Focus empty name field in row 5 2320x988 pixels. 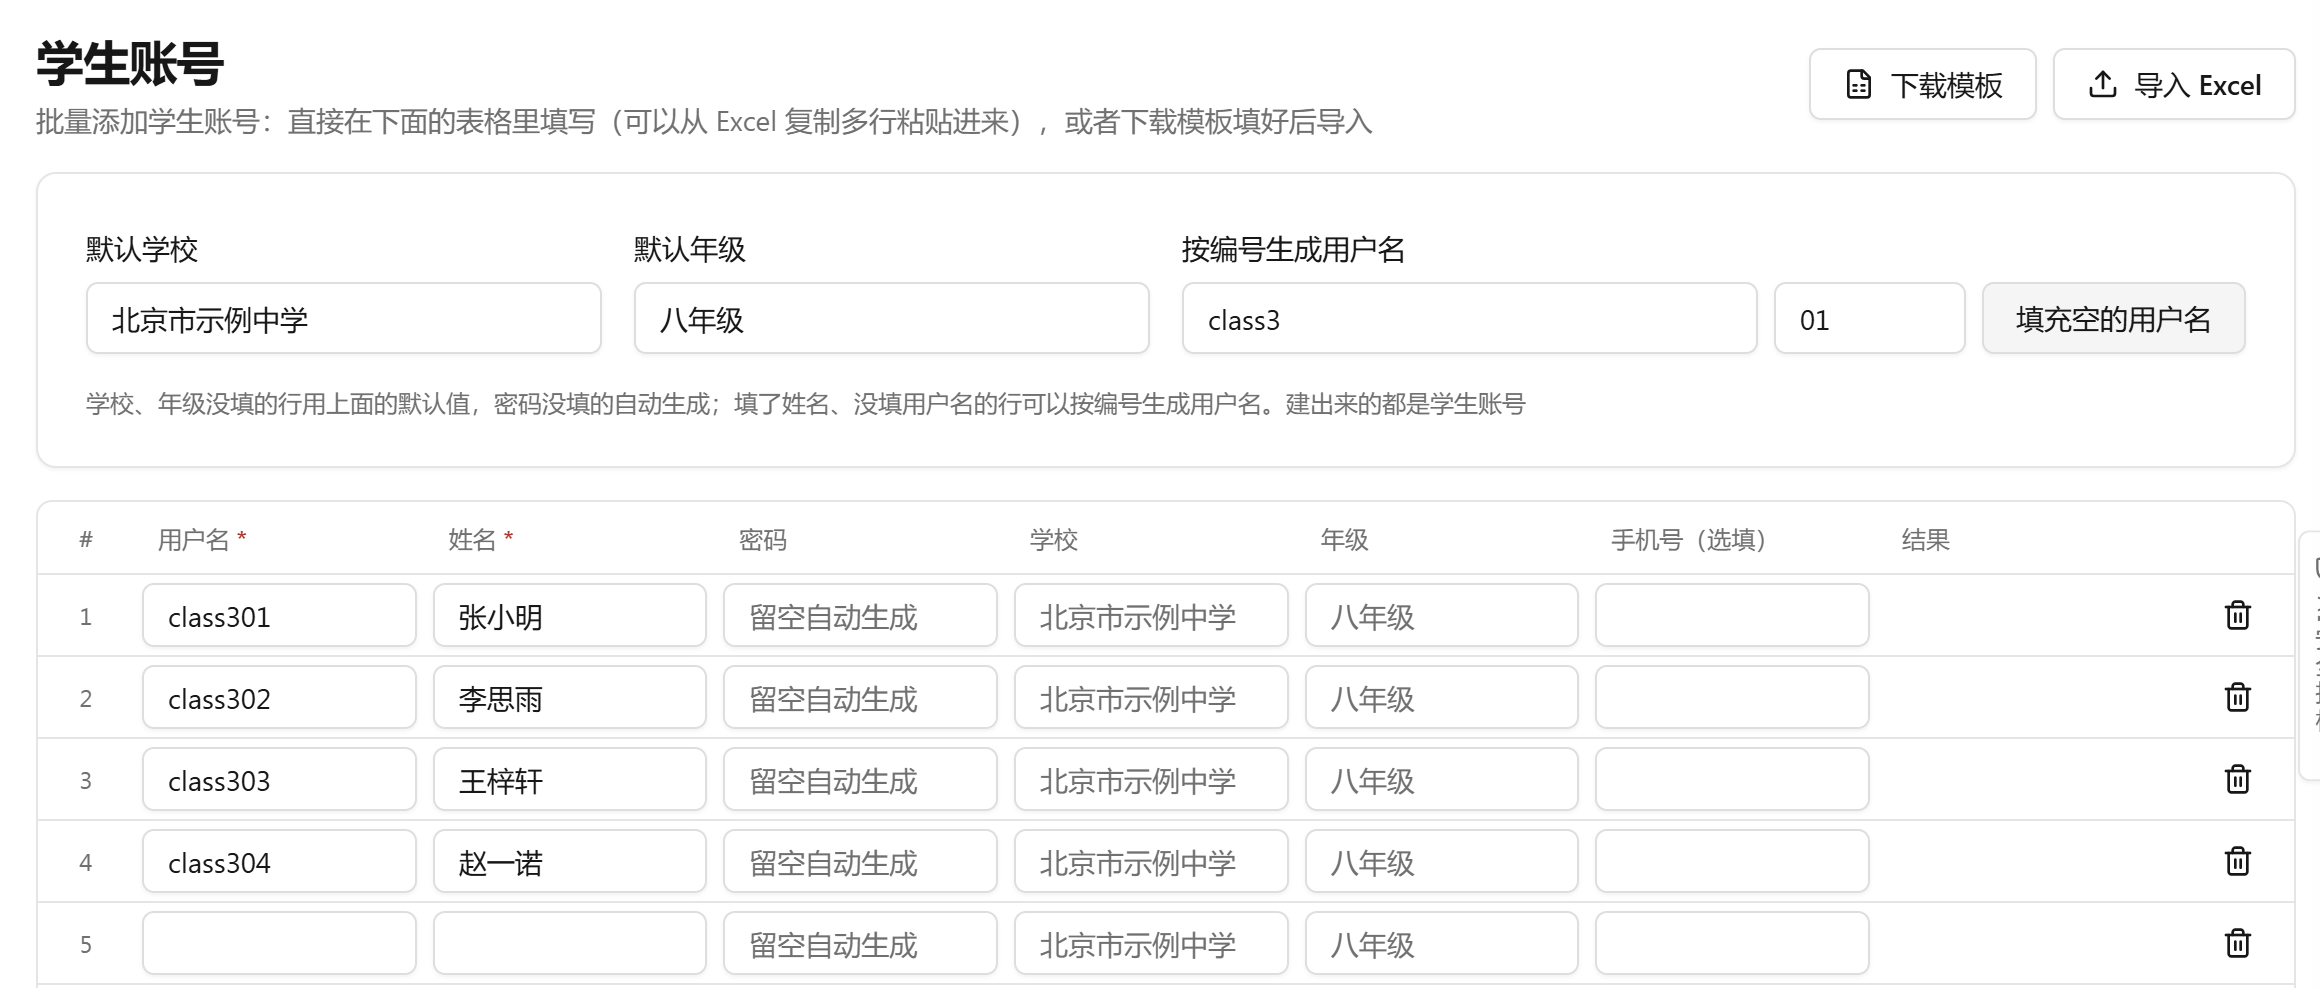pos(569,943)
